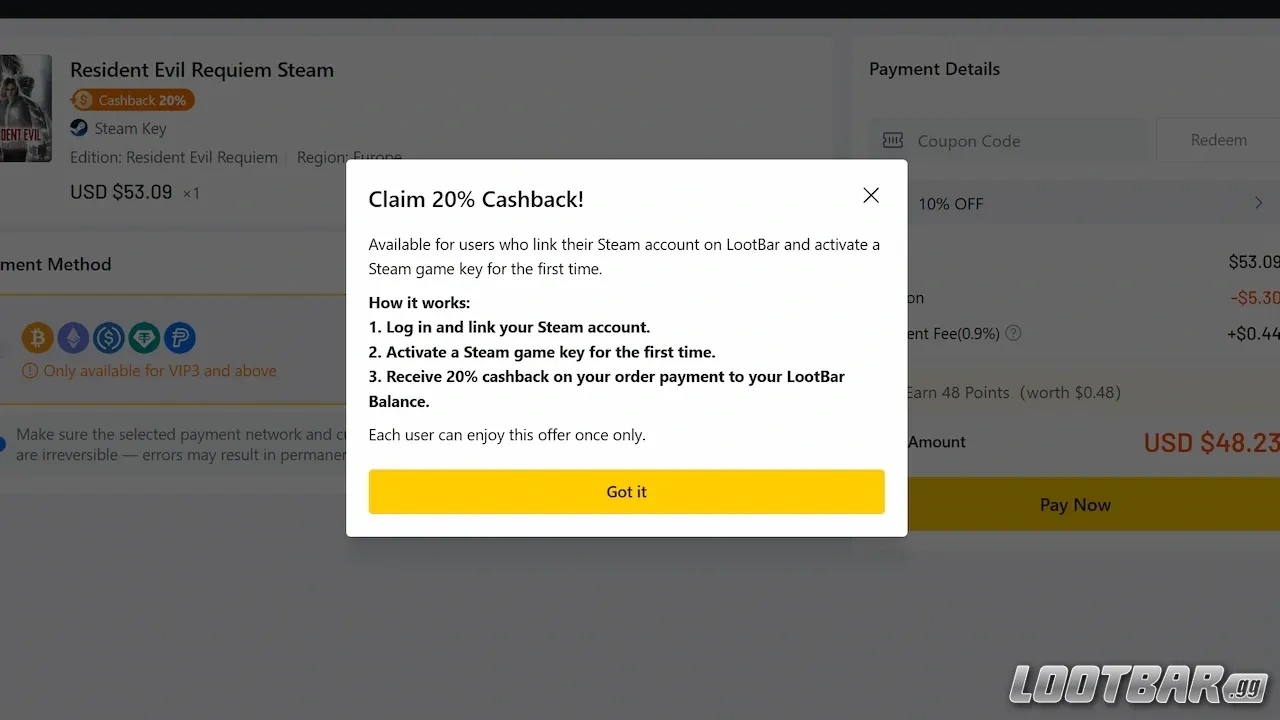The width and height of the screenshot is (1280, 720).
Task: Dismiss the Claim 20% Cashback dialog
Action: [x=870, y=195]
